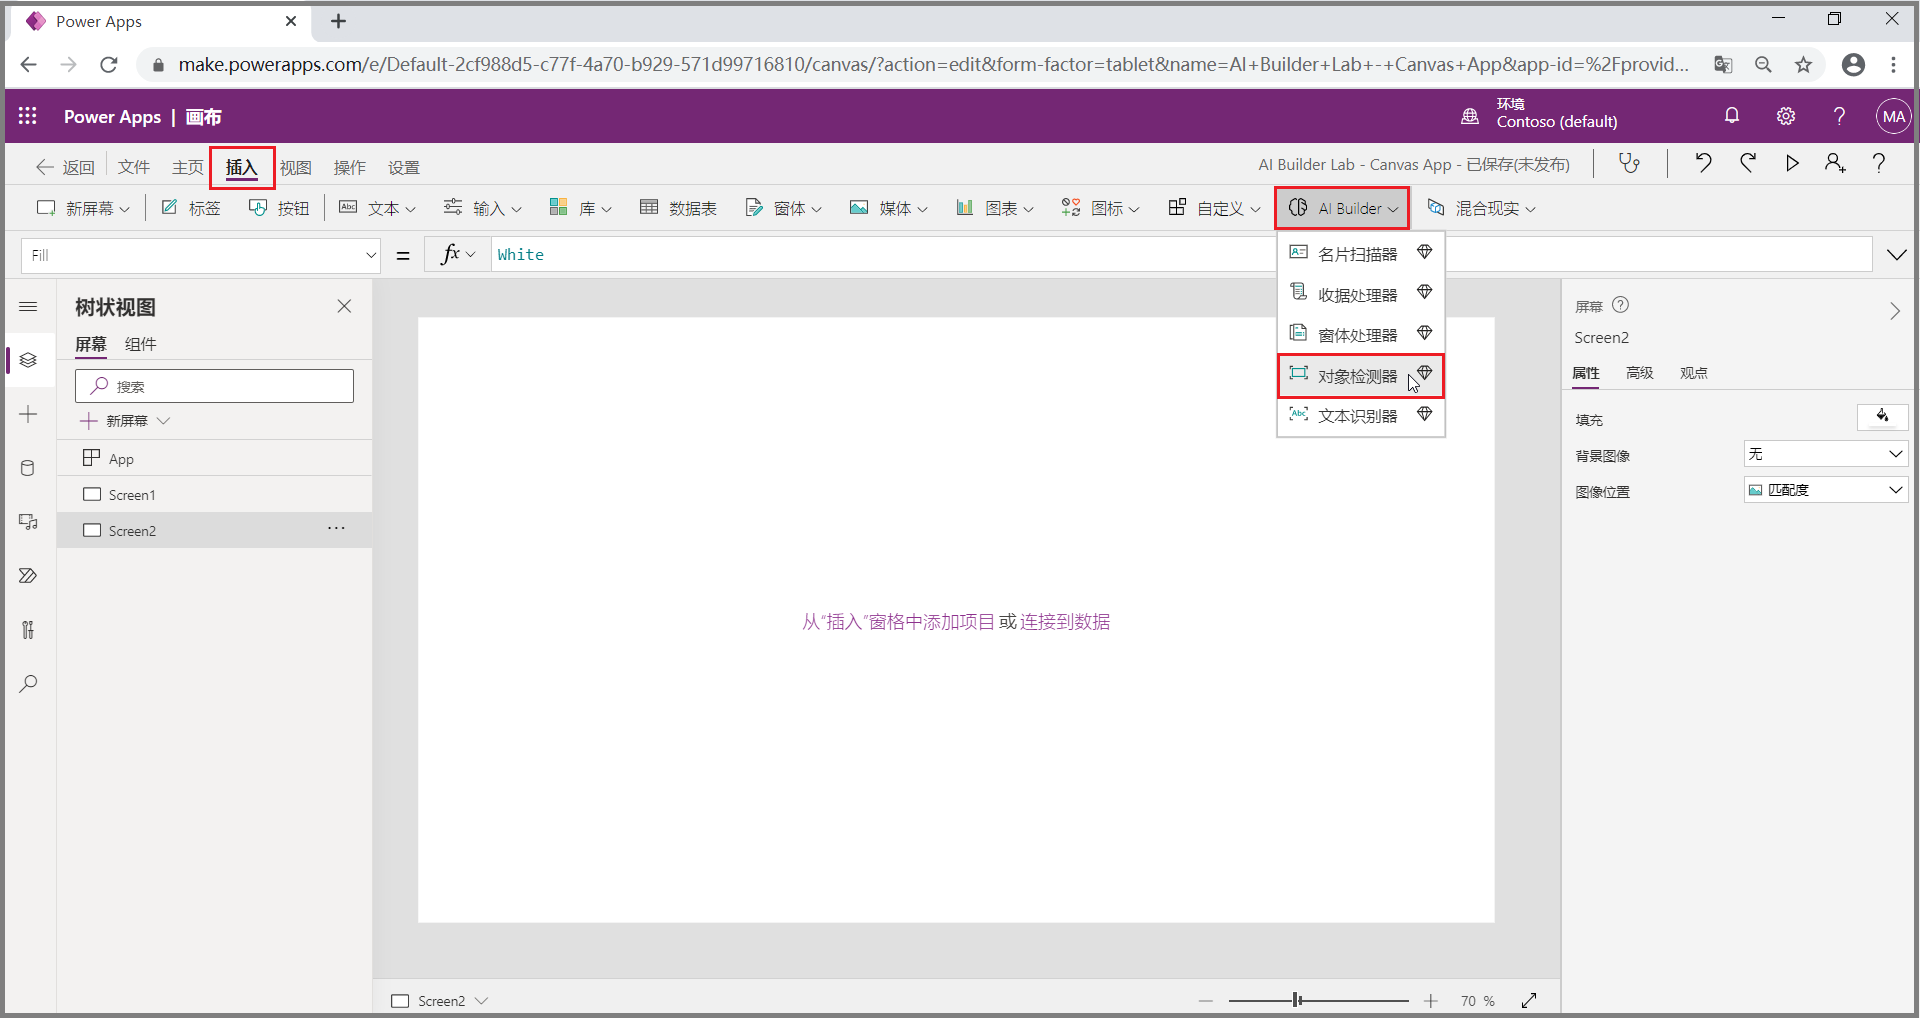Expand the formula bar chevron

1896,255
